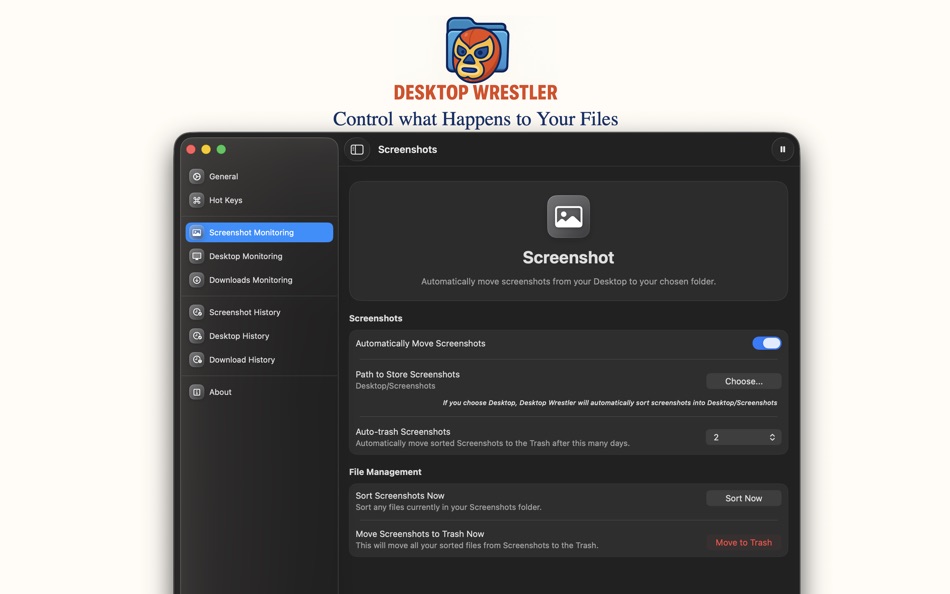
Task: Click the yellow minimize window button
Action: [206, 149]
